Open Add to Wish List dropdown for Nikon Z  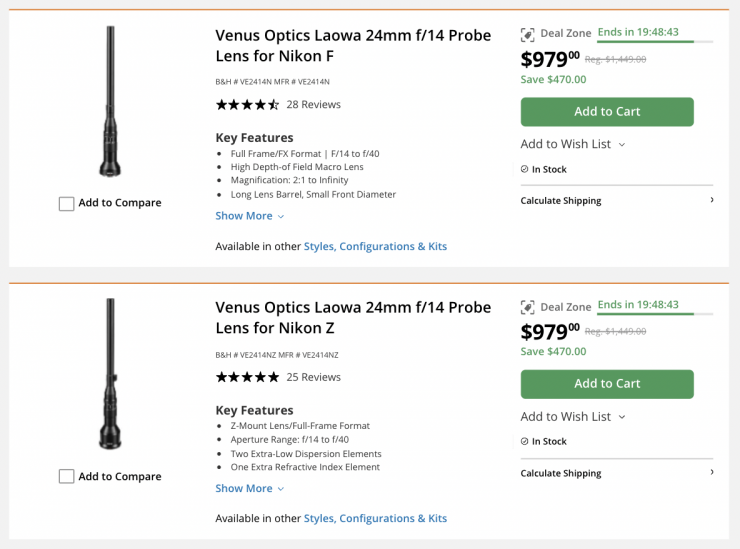pyautogui.click(x=572, y=416)
